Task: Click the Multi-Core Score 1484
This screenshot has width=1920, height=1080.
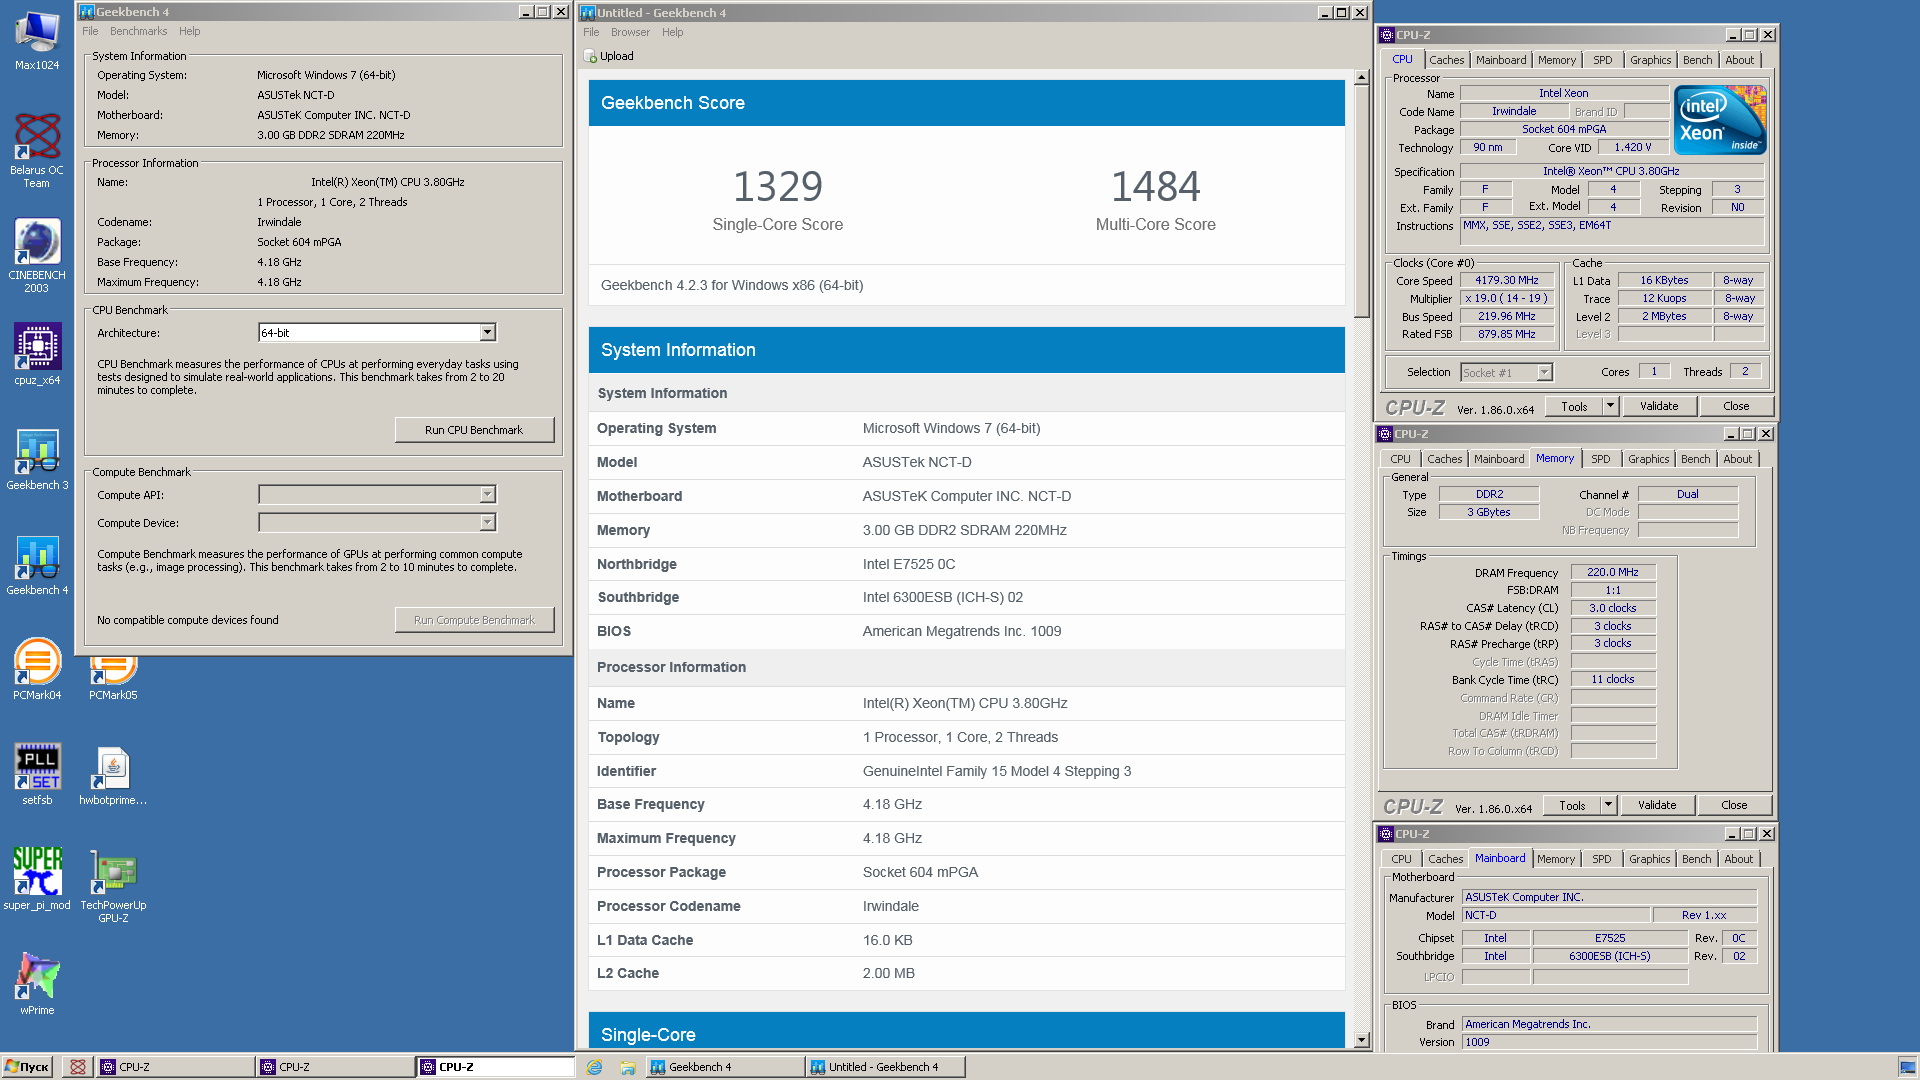Action: 1155,187
